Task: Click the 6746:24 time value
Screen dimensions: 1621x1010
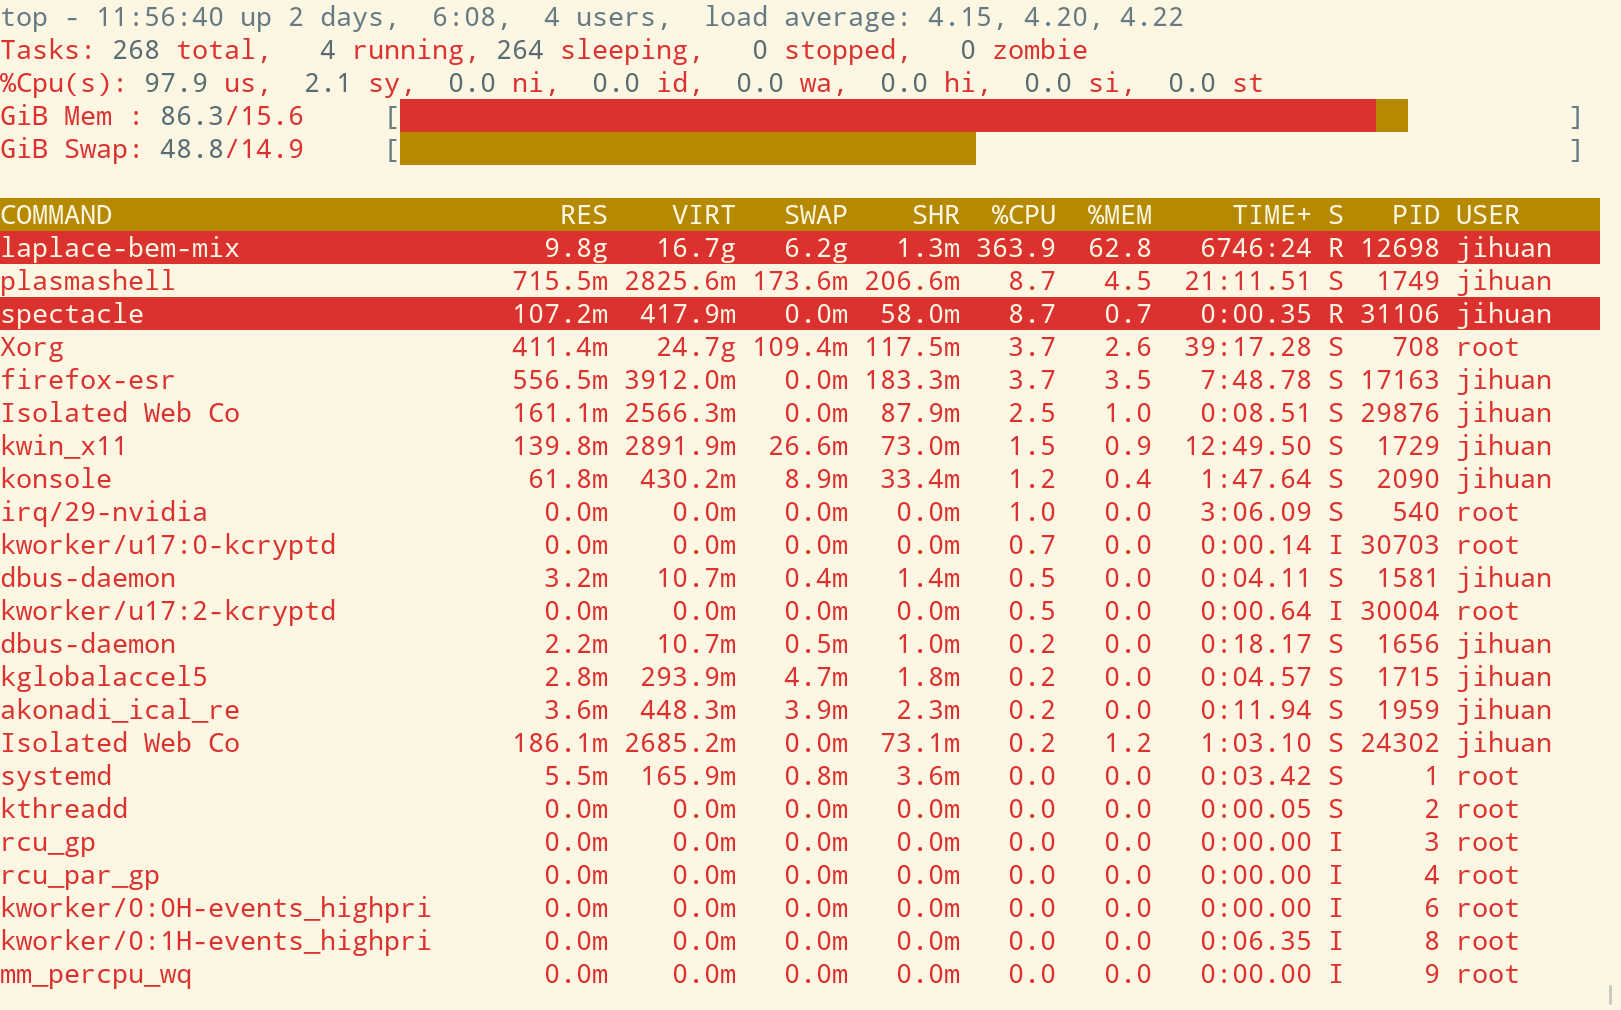Action: (1256, 248)
